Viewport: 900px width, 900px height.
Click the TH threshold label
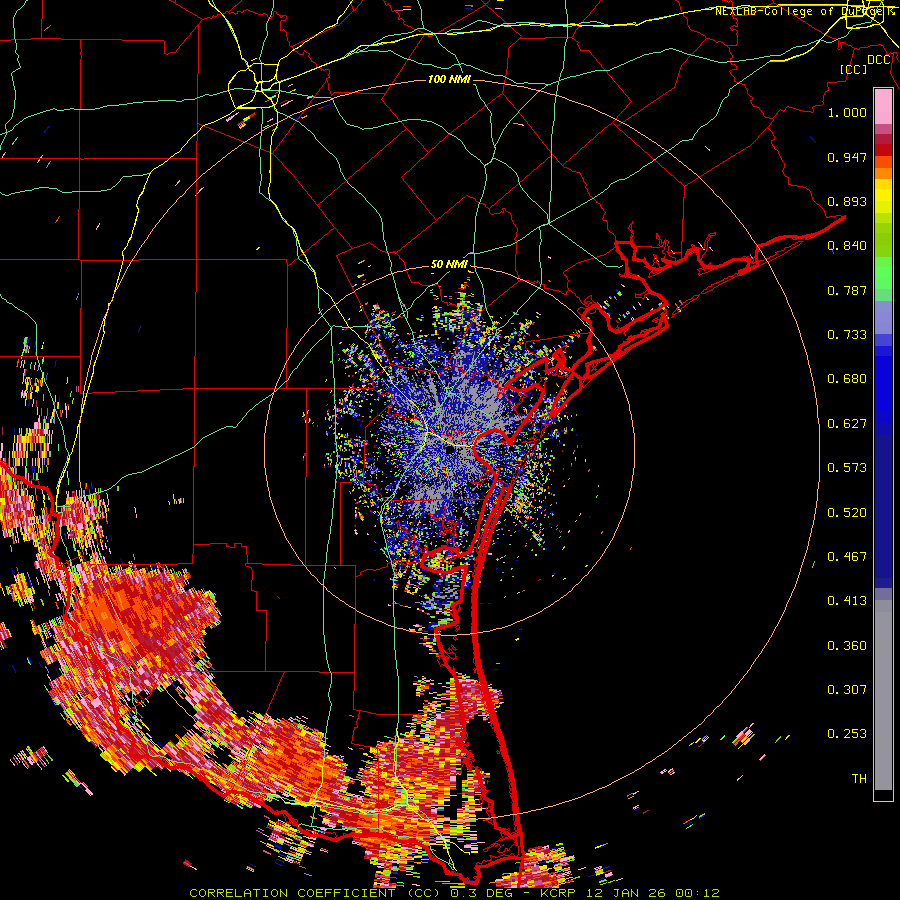[859, 779]
